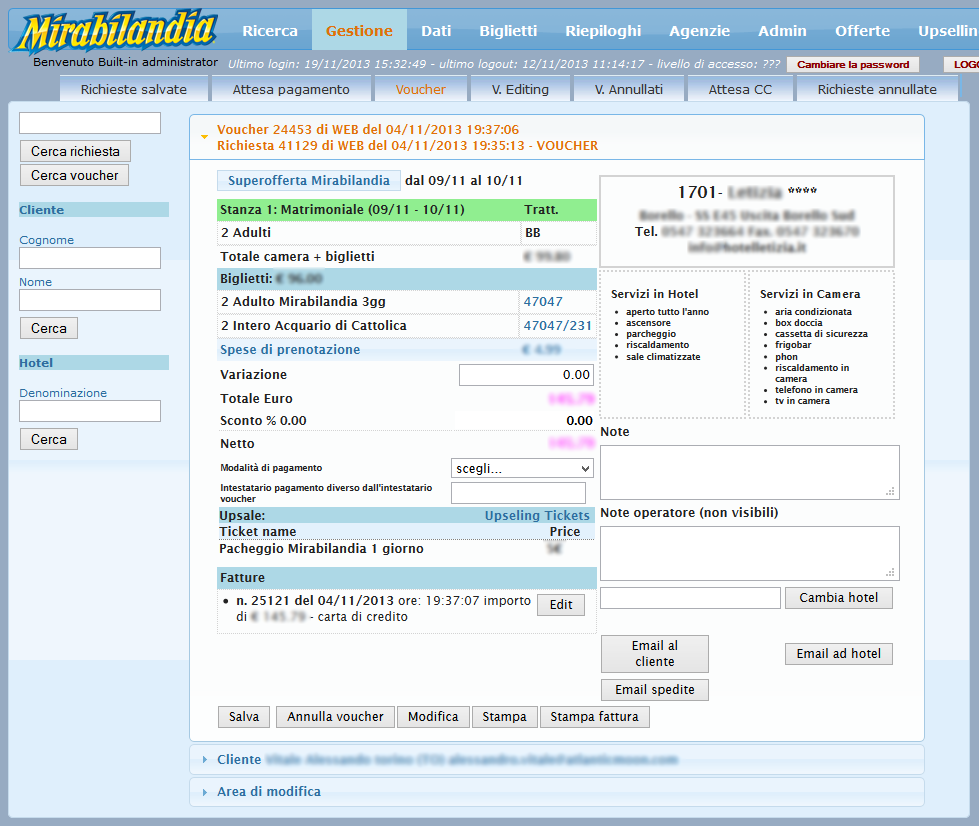Switch to the Attesa CC tab

pos(740,89)
